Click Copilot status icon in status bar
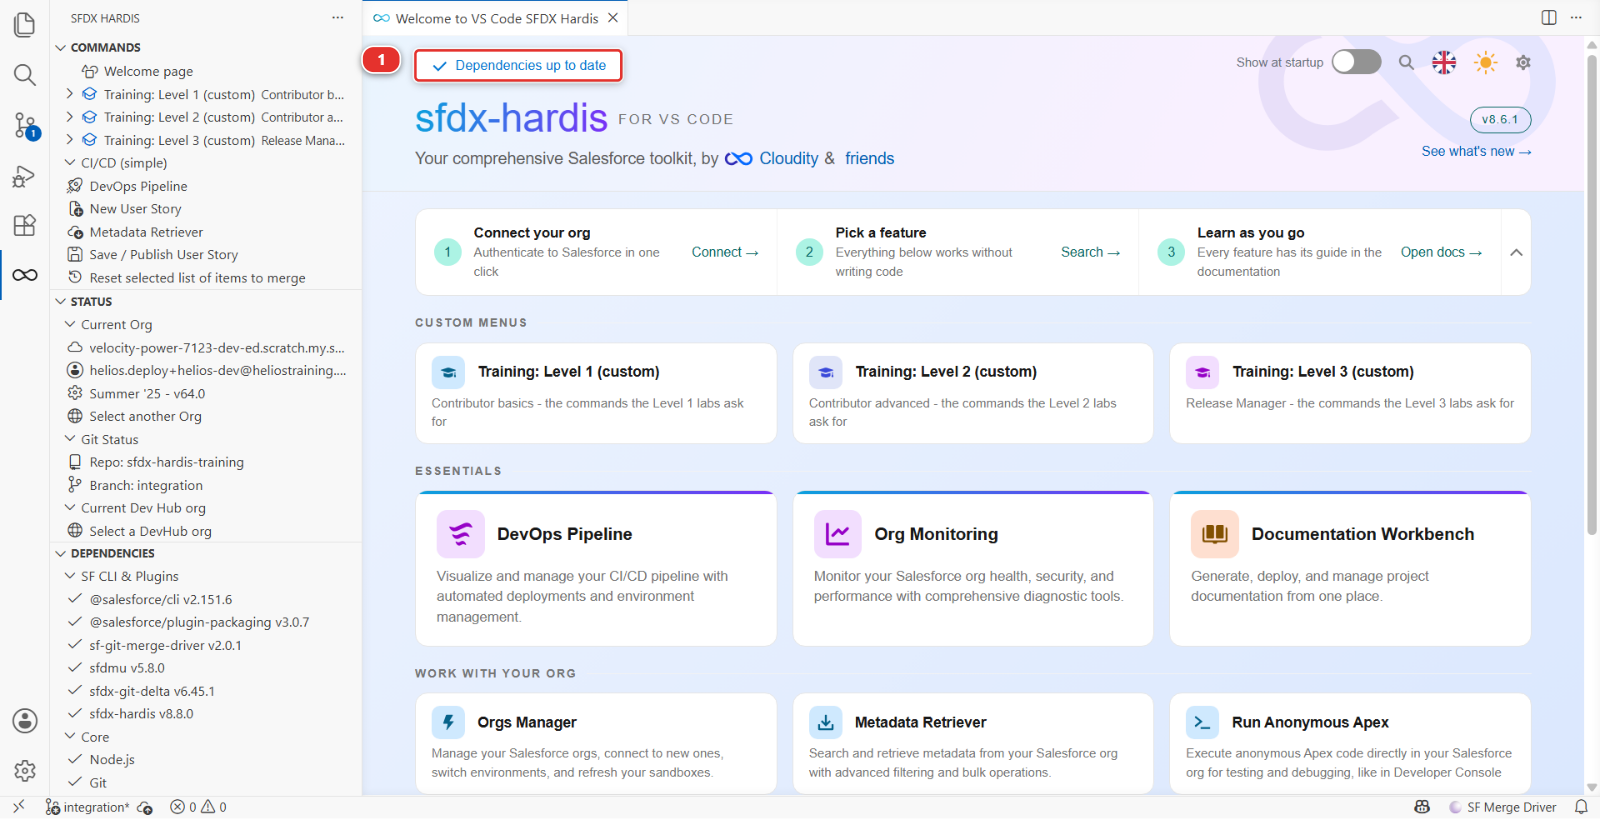 click(1422, 807)
